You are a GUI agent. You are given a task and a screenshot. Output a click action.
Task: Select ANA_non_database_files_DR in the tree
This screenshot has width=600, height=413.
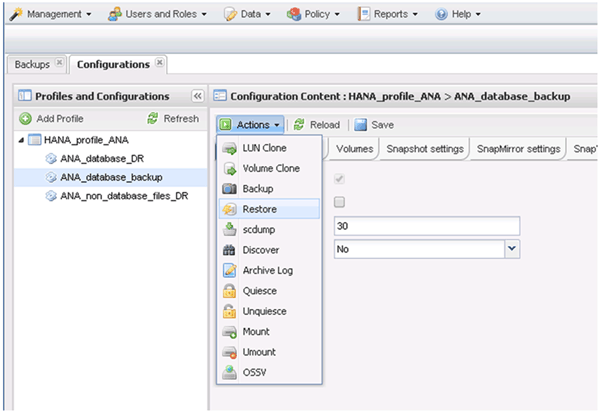[111, 196]
